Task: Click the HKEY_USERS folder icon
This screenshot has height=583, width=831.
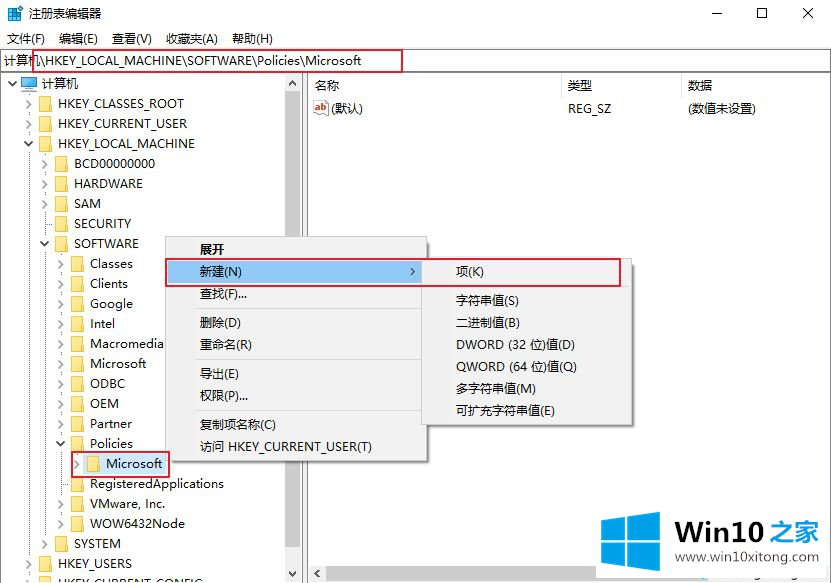Action: point(46,564)
